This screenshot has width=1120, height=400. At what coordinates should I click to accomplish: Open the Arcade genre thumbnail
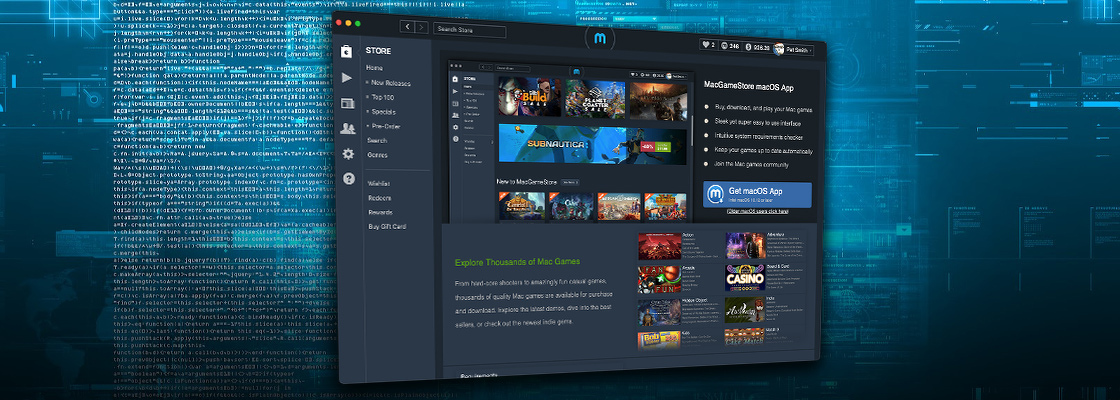click(x=659, y=279)
